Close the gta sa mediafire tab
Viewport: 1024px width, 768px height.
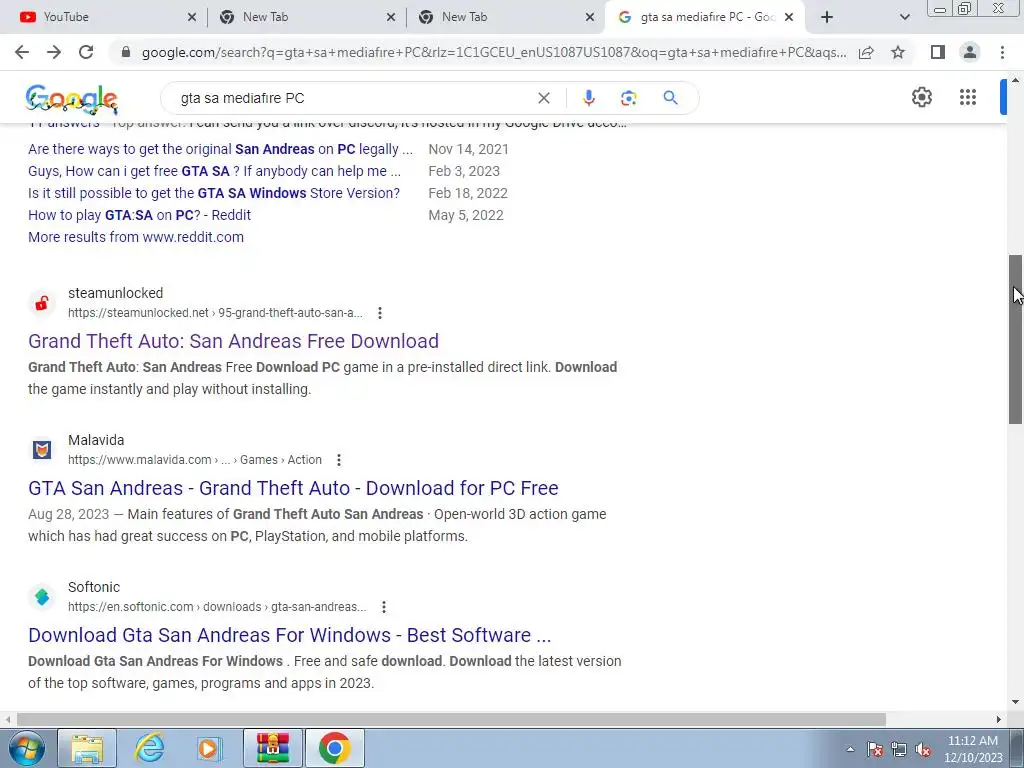789,17
